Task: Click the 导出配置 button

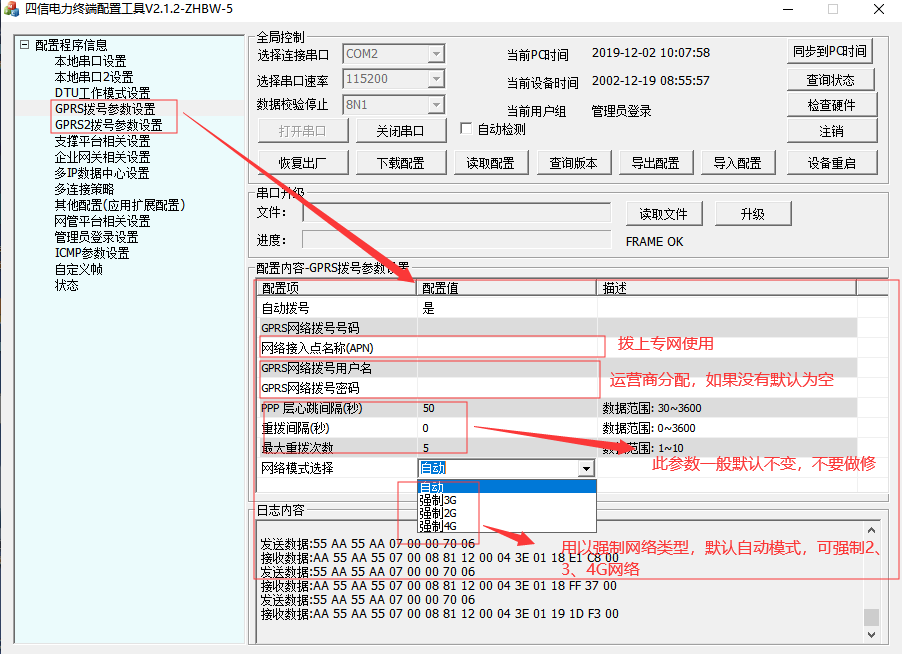Action: pos(656,163)
